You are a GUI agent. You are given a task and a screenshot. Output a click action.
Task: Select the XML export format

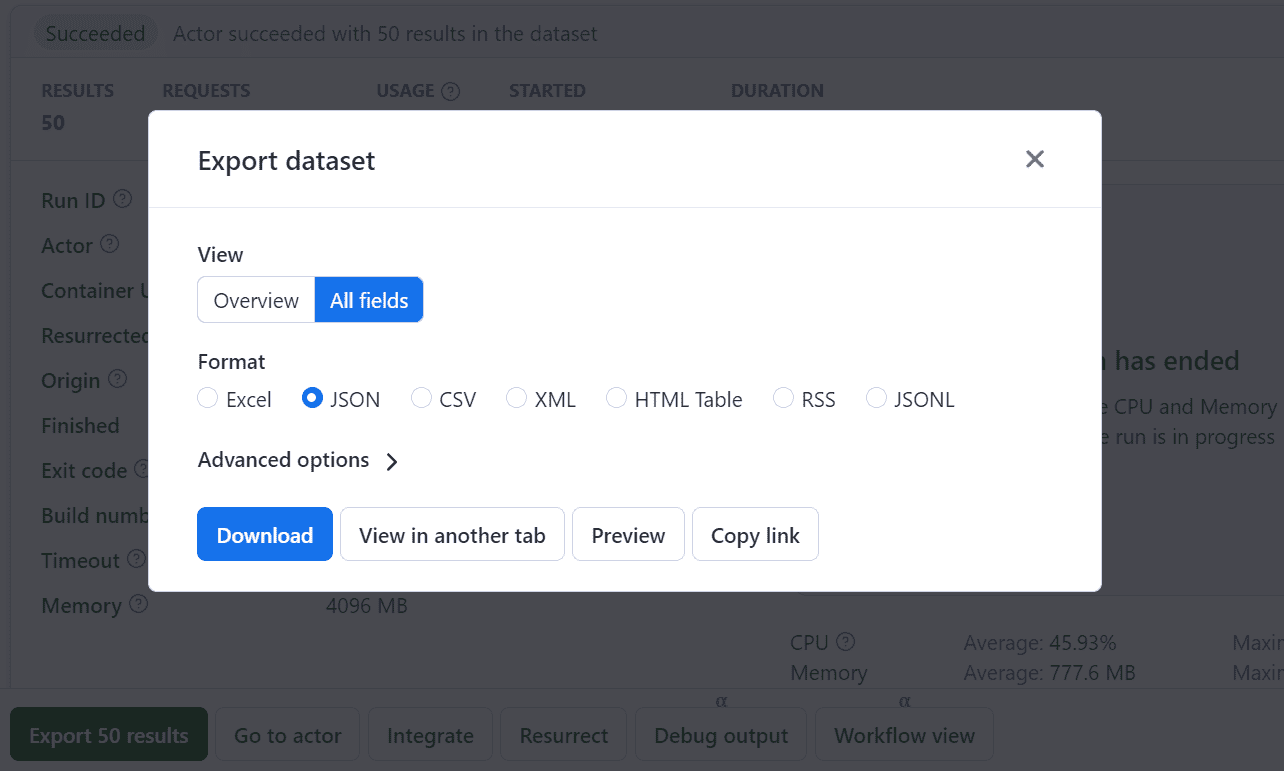(516, 398)
